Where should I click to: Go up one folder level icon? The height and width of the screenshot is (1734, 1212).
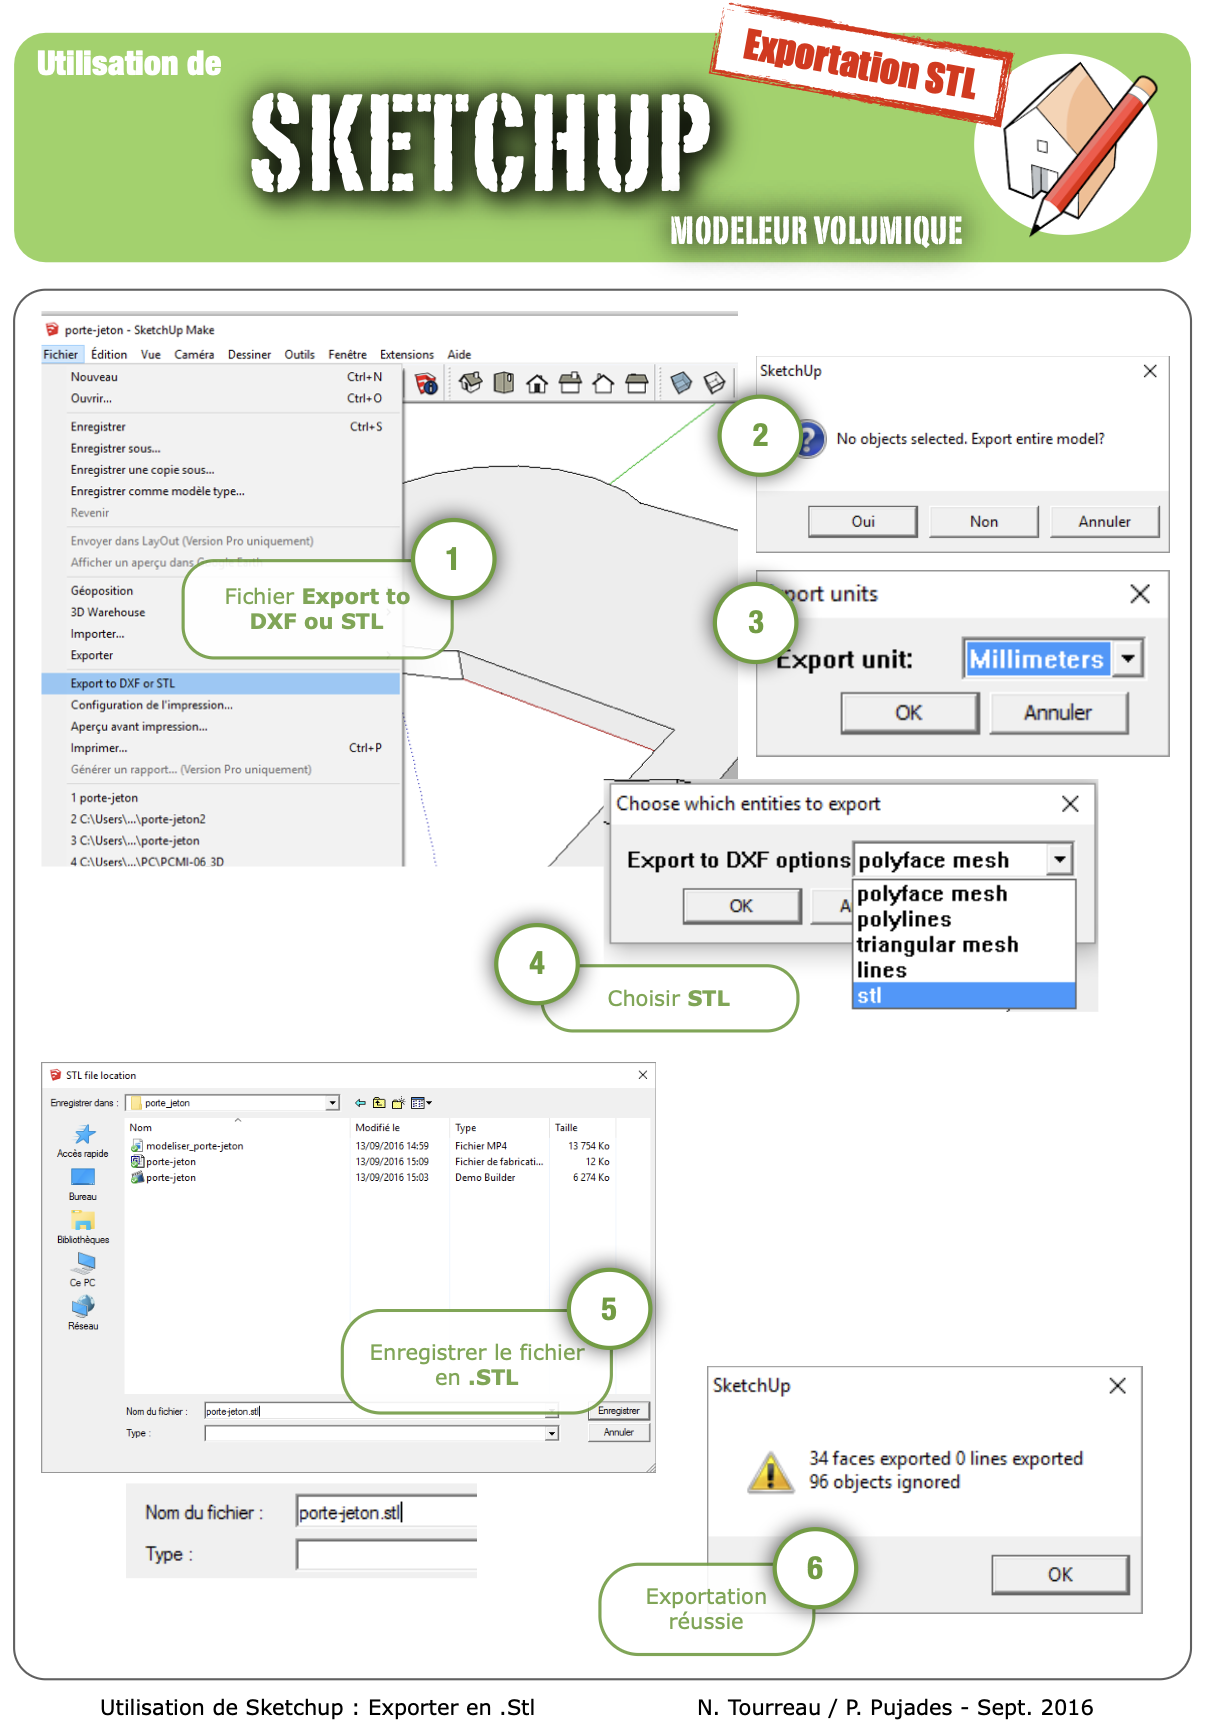click(x=379, y=1103)
